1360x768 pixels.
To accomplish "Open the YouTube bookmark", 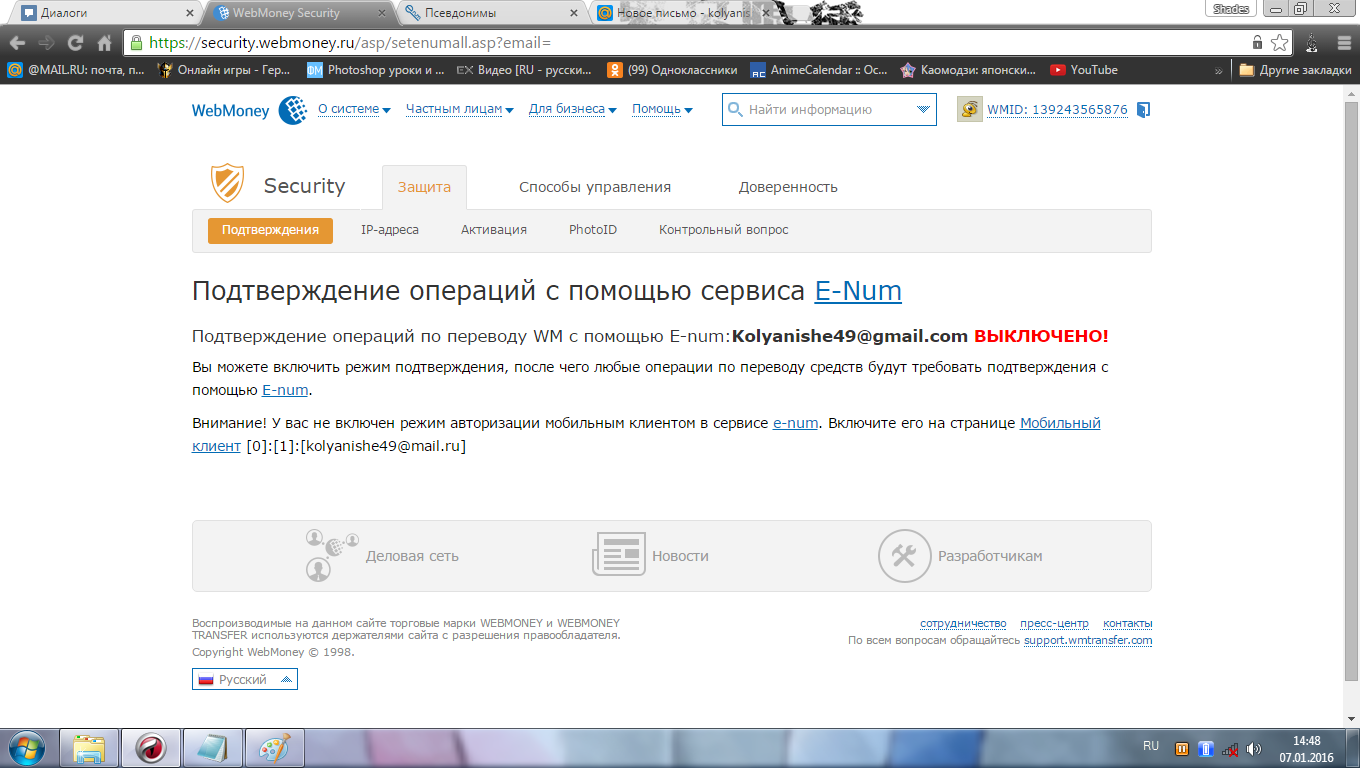I will click(1084, 70).
